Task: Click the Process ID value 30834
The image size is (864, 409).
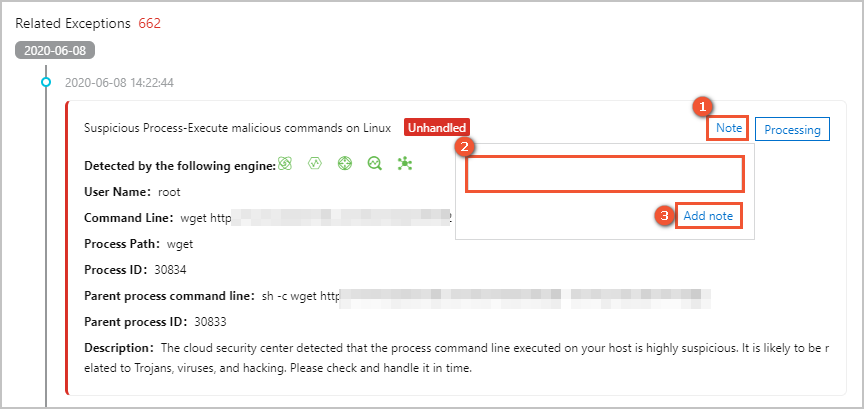Action: pyautogui.click(x=171, y=270)
